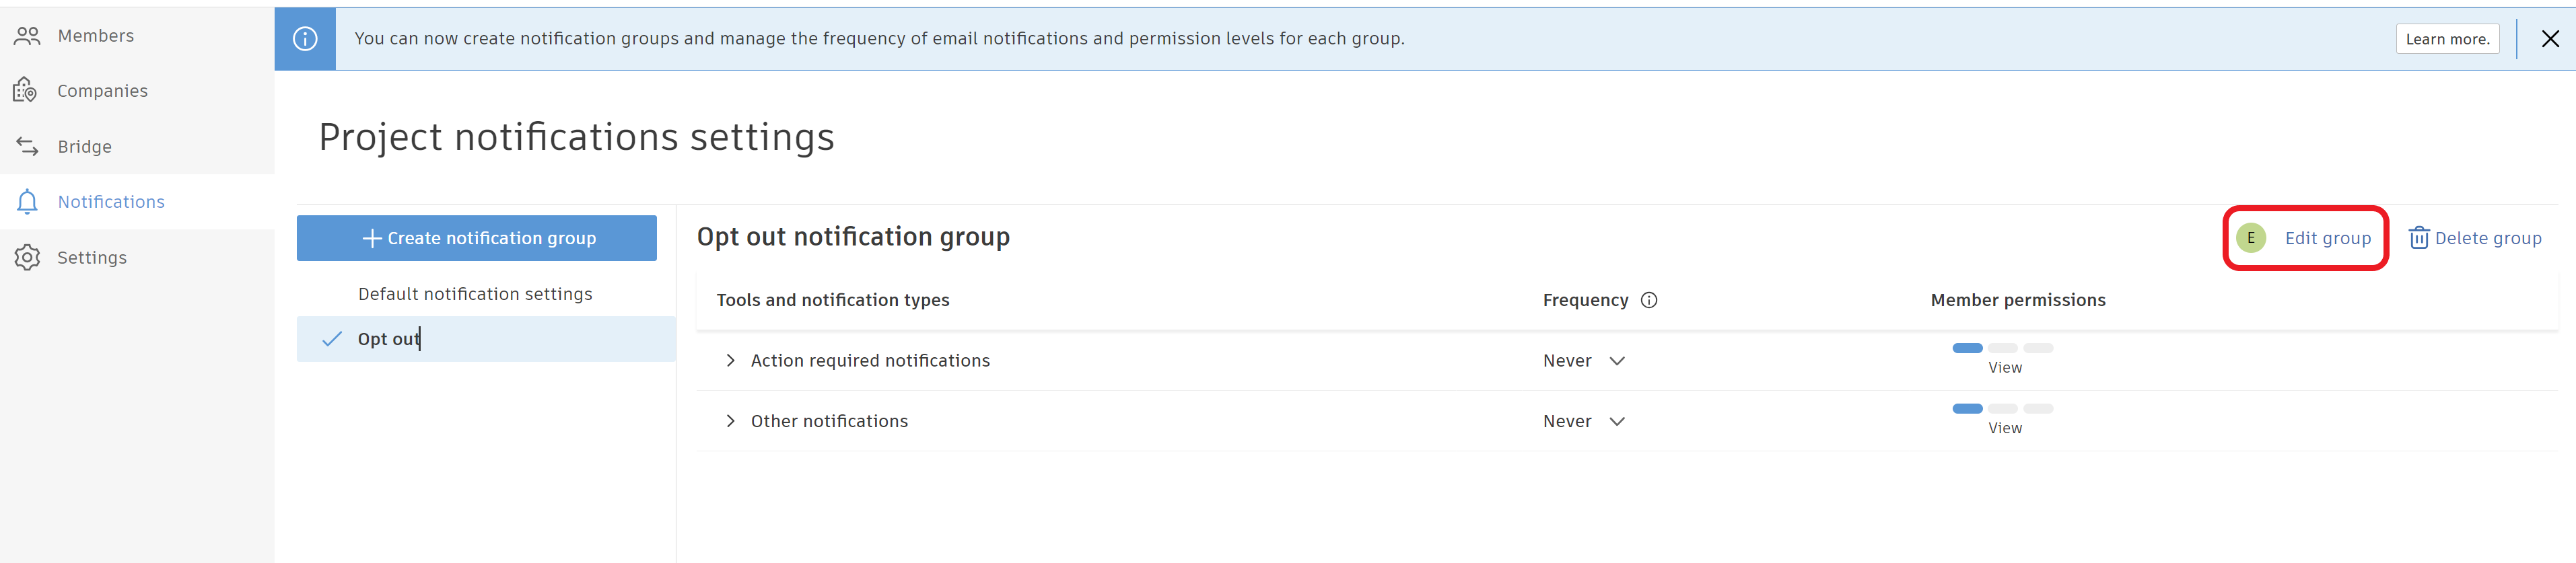Click the green E avatar beside Edit group
The height and width of the screenshot is (563, 2576).
click(x=2251, y=238)
